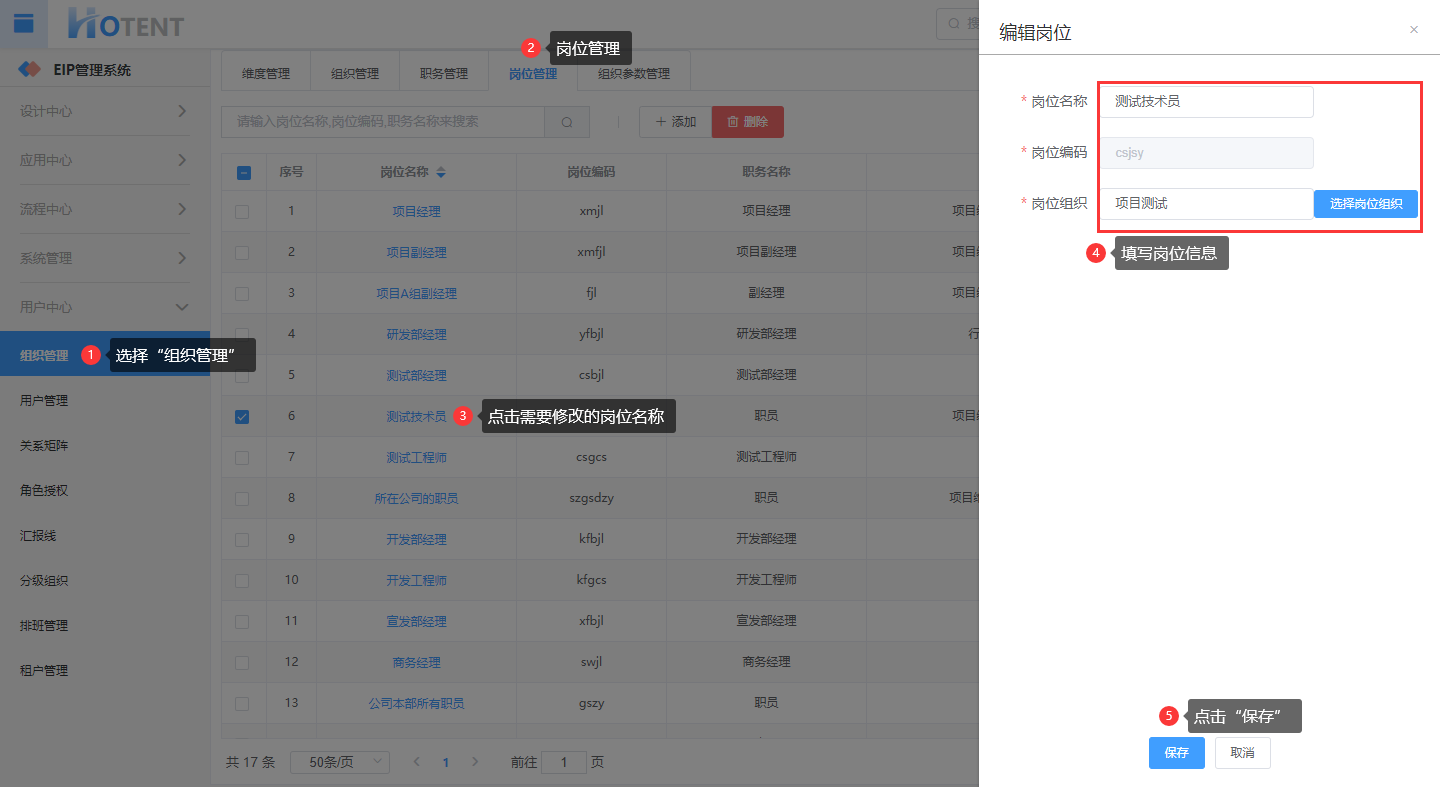This screenshot has height=787, width=1440.
Task: Focus the position search input field
Action: 383,122
